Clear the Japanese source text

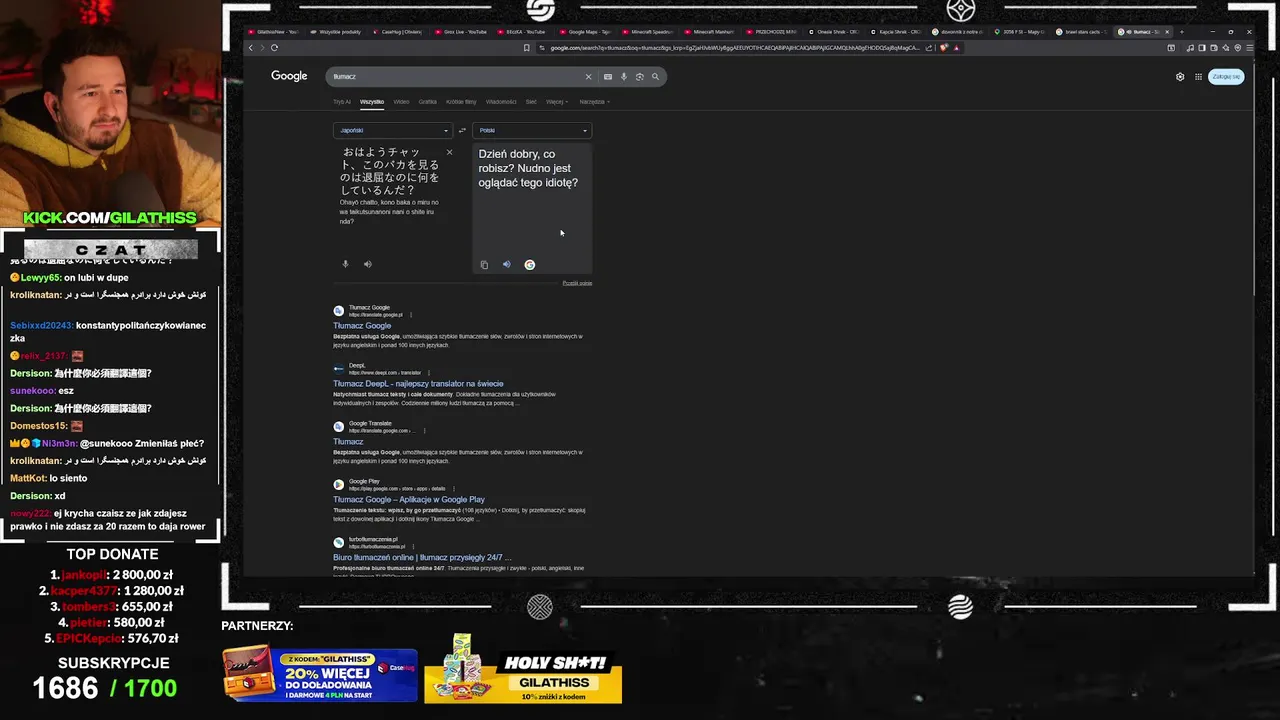[449, 152]
